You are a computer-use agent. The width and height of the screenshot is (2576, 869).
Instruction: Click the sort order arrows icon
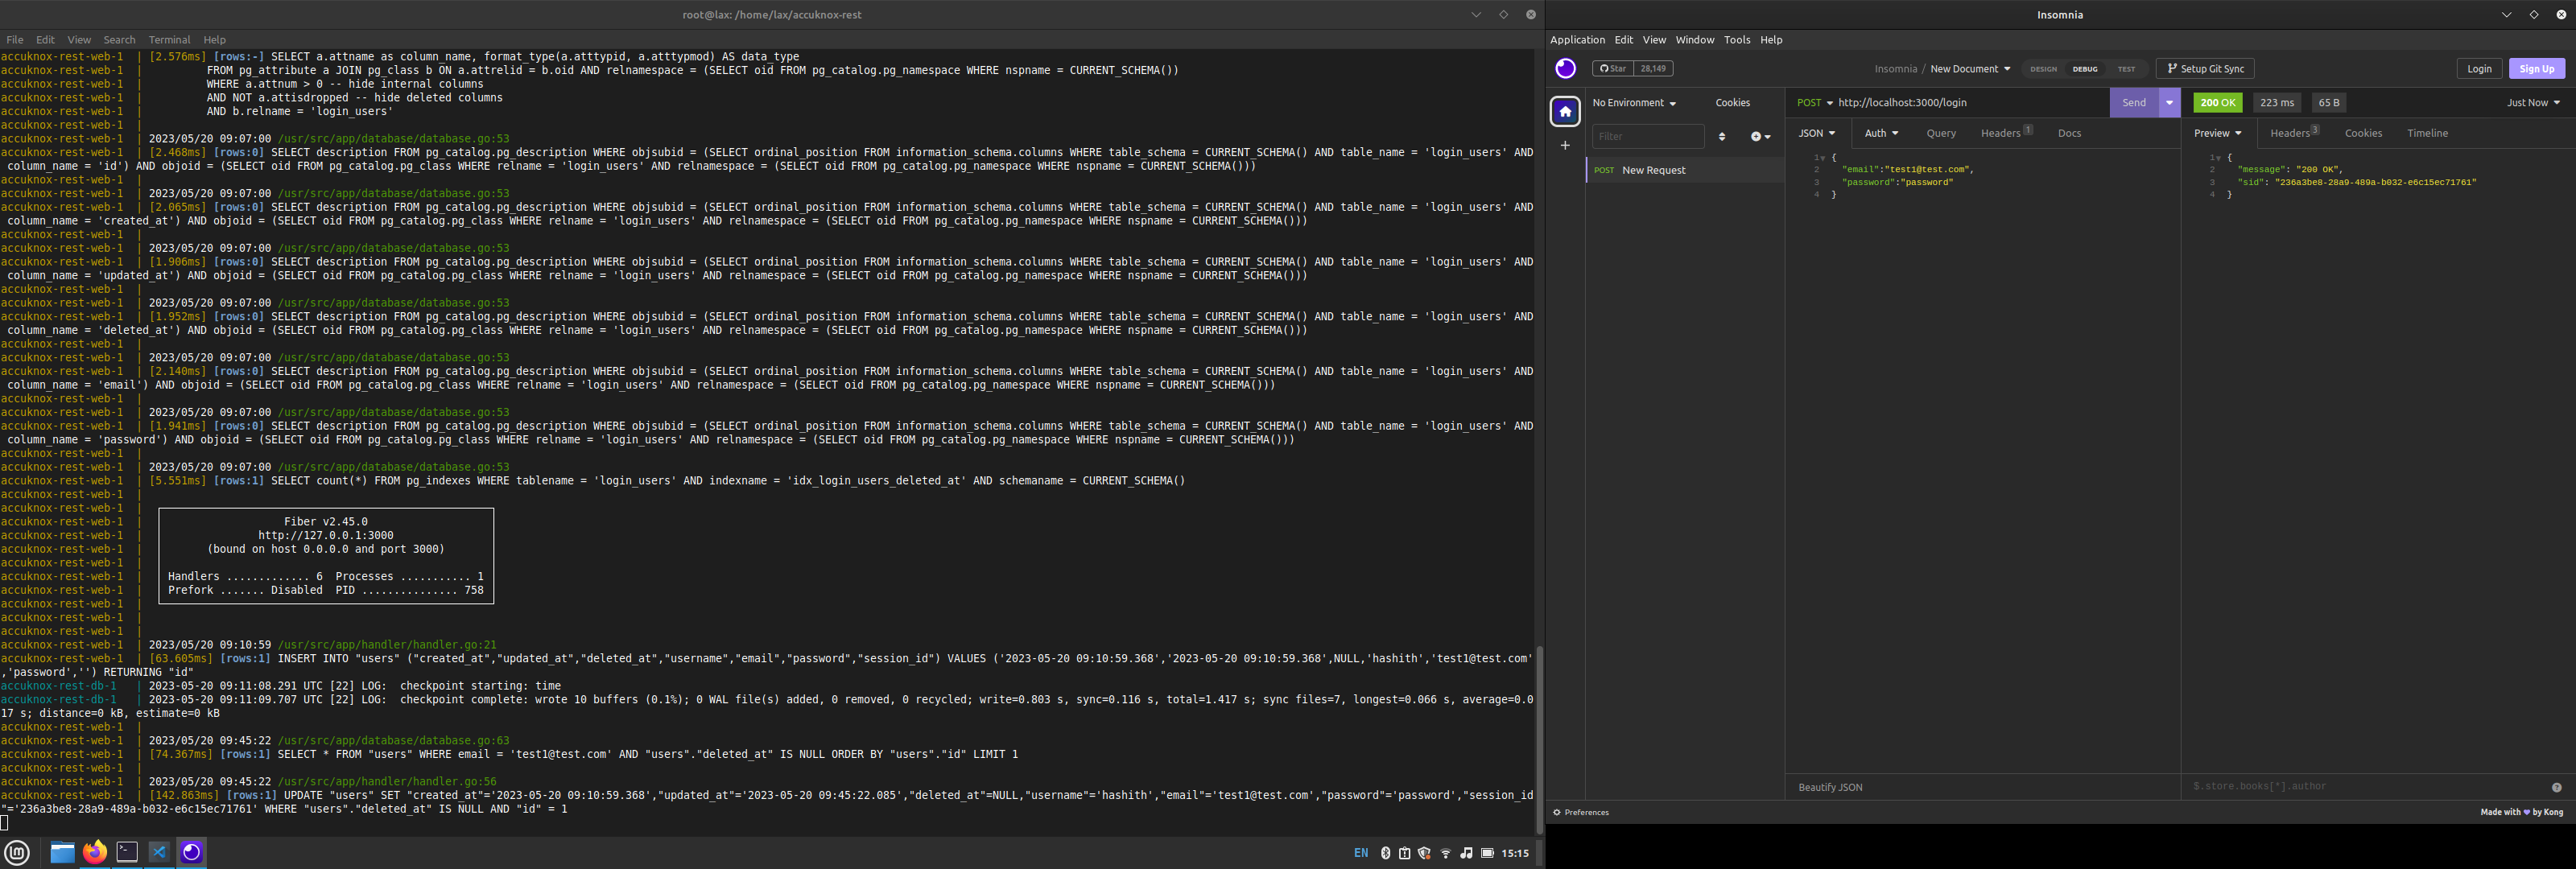pyautogui.click(x=1722, y=137)
